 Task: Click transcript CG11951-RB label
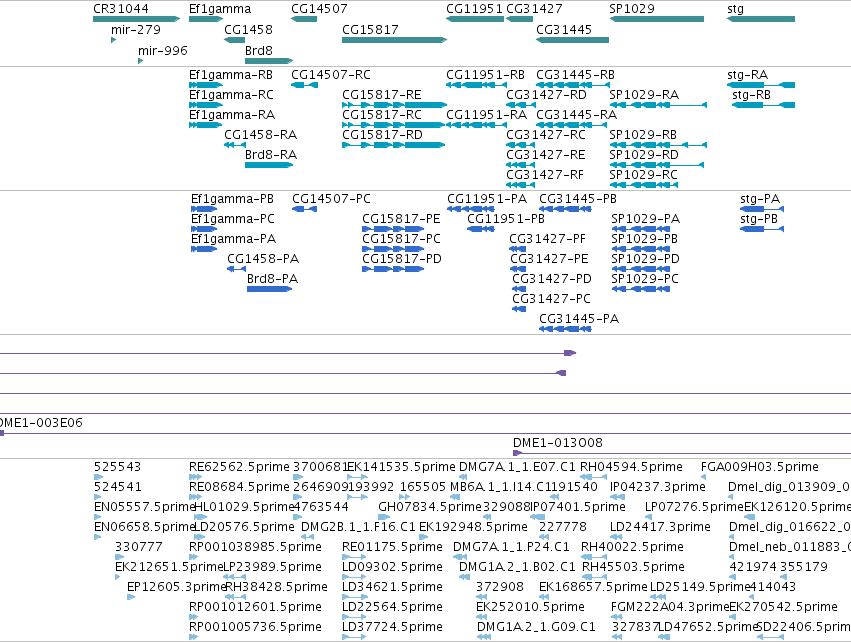tap(485, 74)
